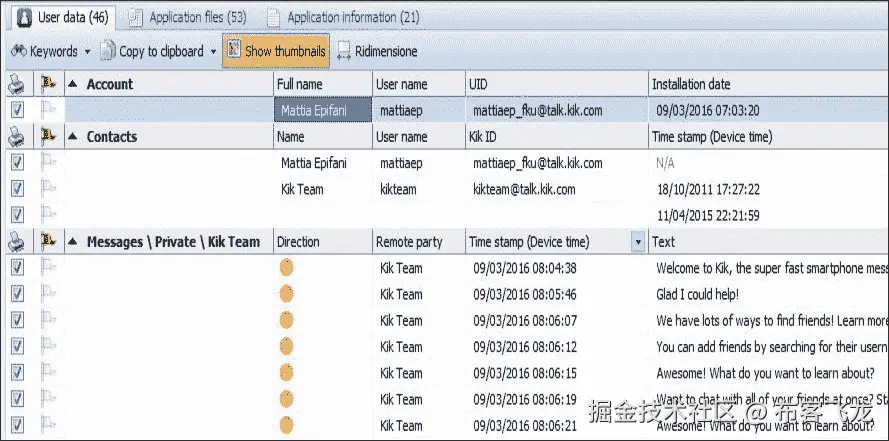
Task: Open the Application files (53) tab
Action: pyautogui.click(x=188, y=18)
